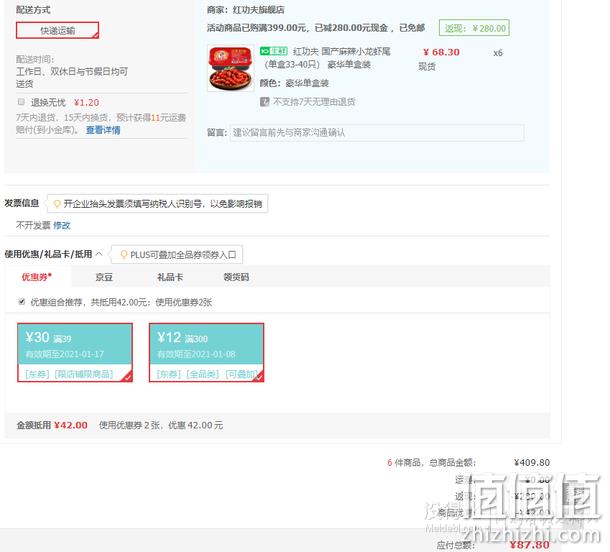This screenshot has height=552, width=610.
Task: Focus the 留言 message input field
Action: pyautogui.click(x=377, y=133)
